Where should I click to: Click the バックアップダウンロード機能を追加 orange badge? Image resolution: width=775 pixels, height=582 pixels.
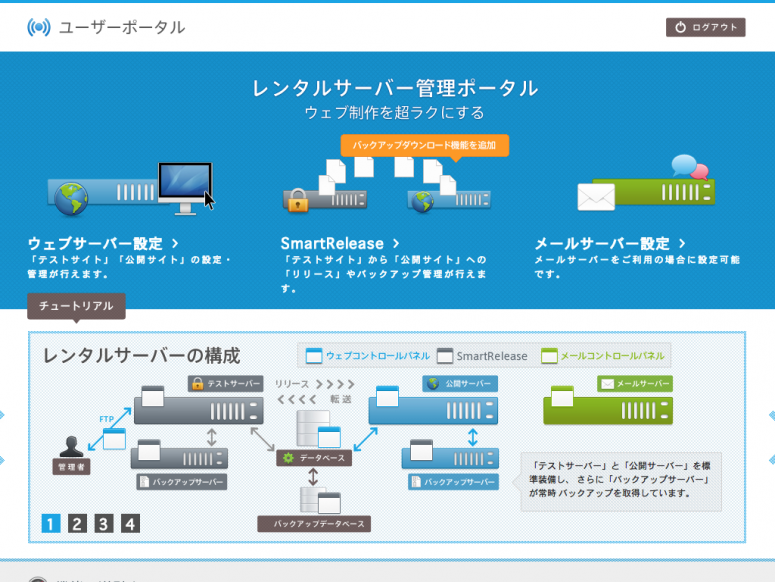pyautogui.click(x=424, y=146)
